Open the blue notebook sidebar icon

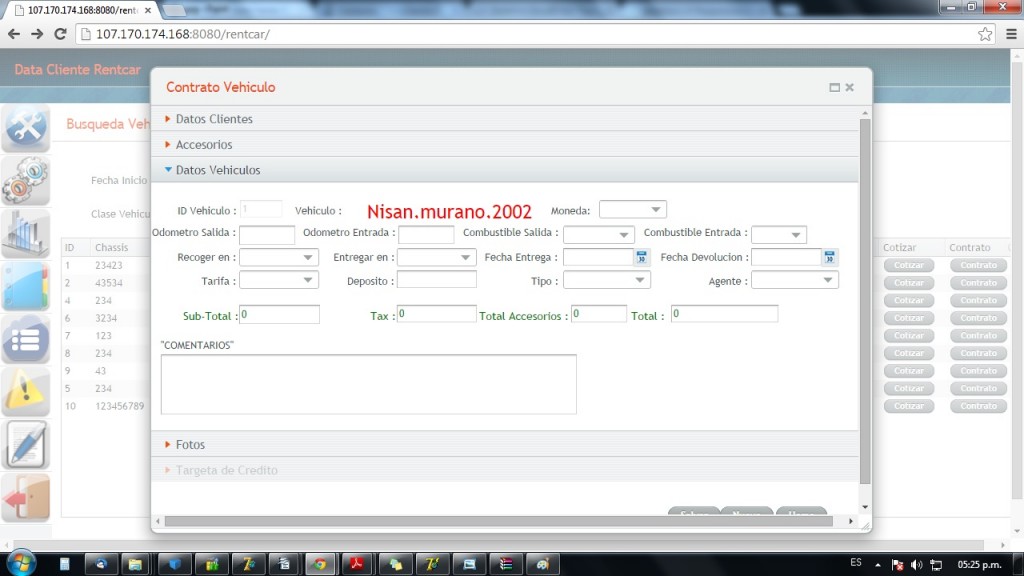[x=26, y=287]
